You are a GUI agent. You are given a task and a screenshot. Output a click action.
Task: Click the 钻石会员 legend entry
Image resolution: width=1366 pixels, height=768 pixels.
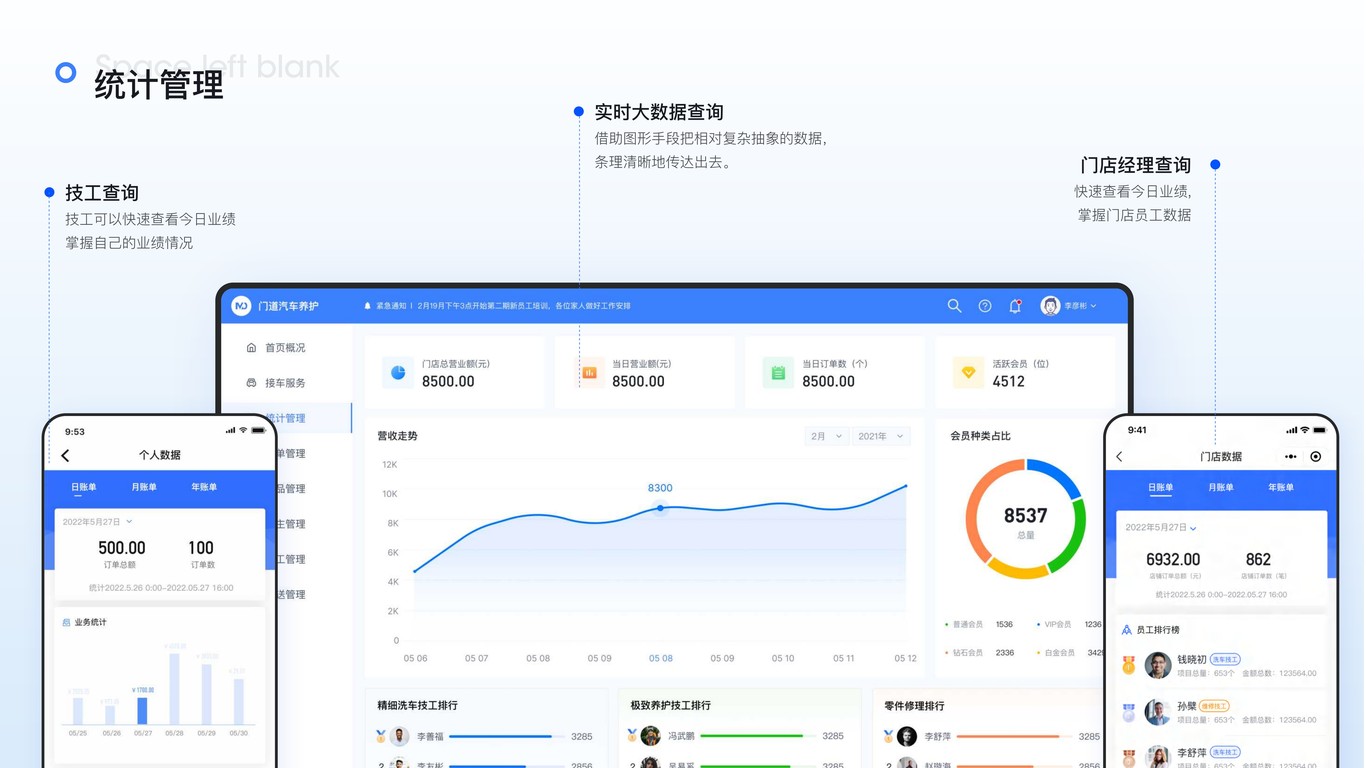pyautogui.click(x=979, y=653)
